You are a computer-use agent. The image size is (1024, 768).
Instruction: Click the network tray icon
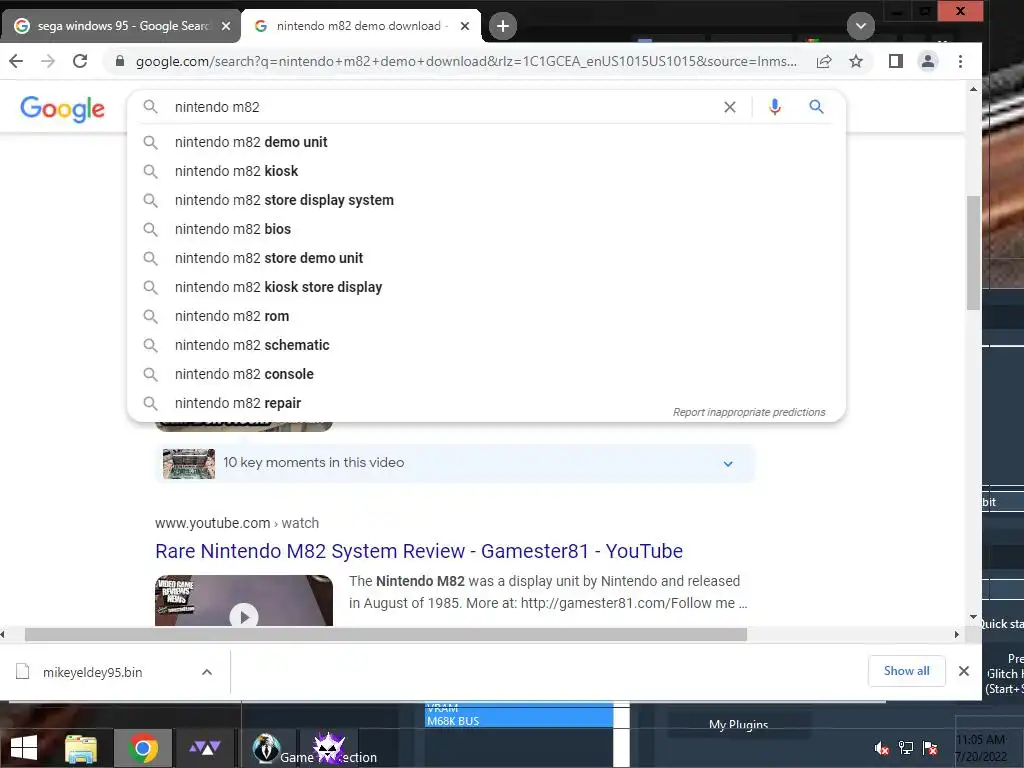[x=906, y=748]
